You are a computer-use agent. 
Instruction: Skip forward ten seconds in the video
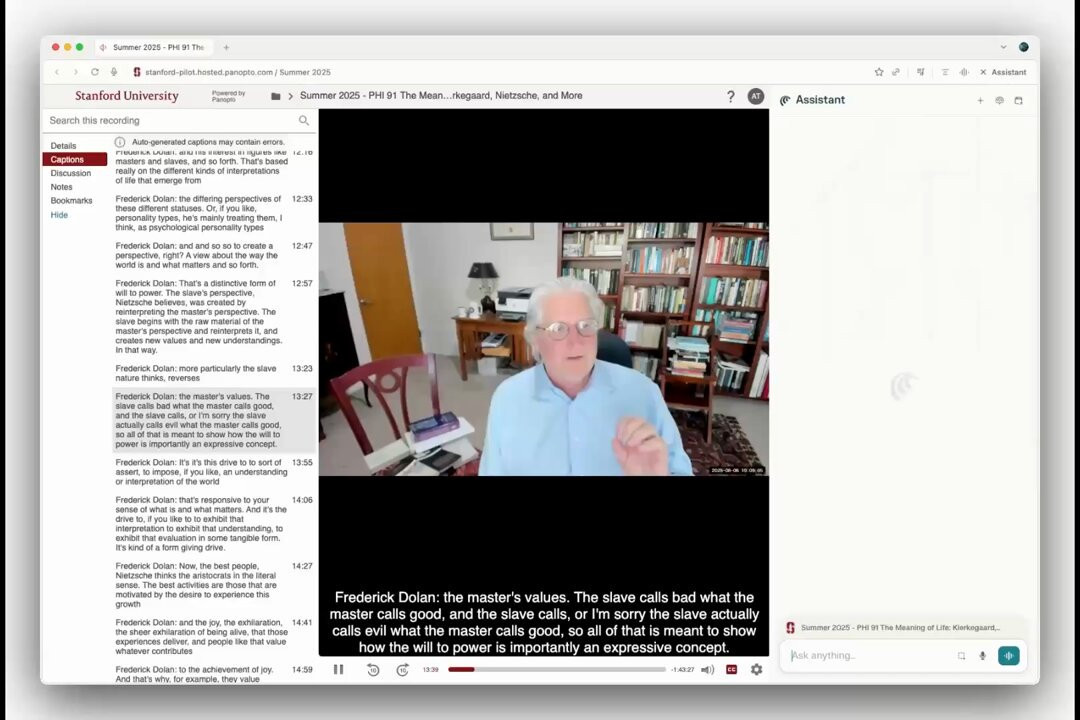pyautogui.click(x=403, y=670)
